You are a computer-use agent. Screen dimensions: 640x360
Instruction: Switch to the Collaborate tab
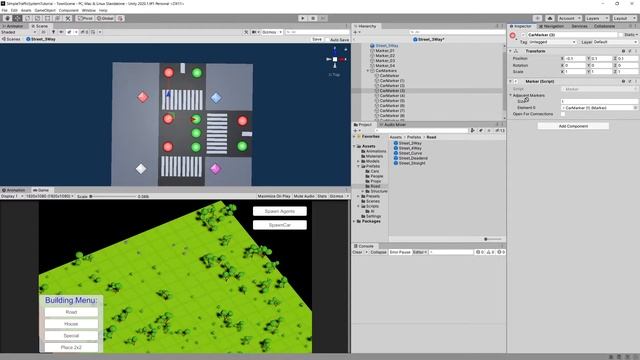pyautogui.click(x=604, y=26)
